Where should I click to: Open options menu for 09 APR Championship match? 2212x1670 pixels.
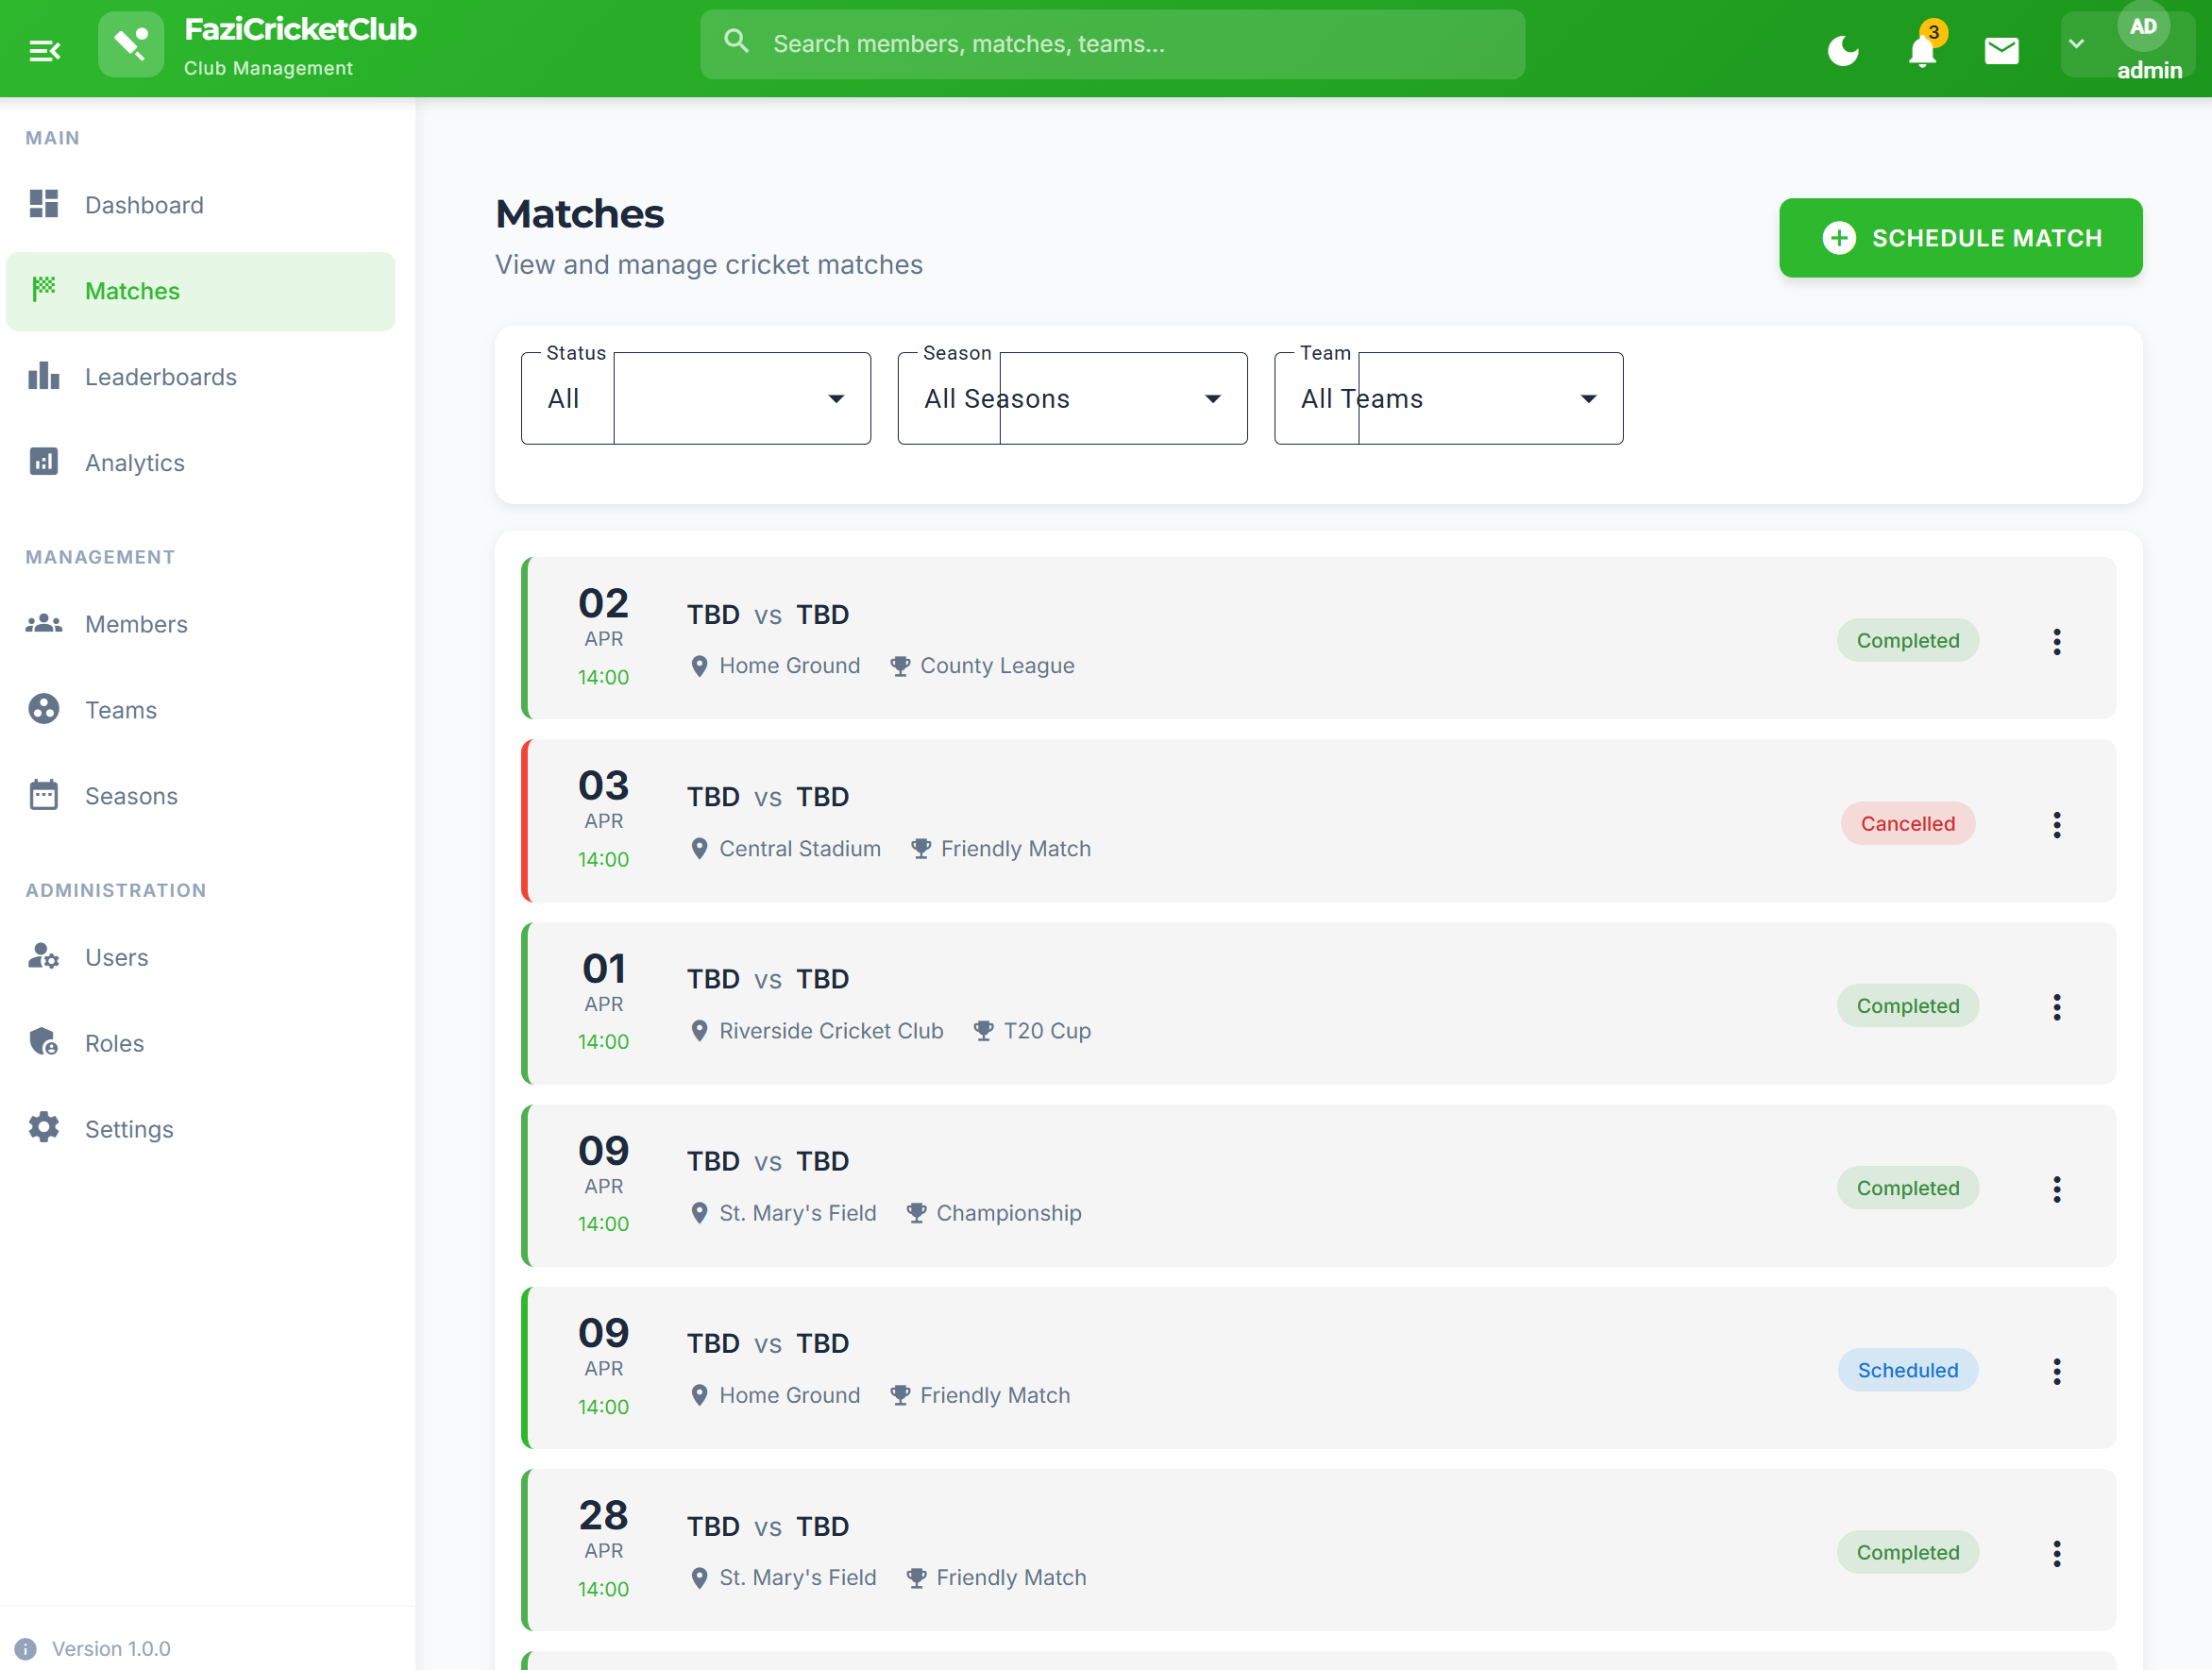(2056, 1189)
